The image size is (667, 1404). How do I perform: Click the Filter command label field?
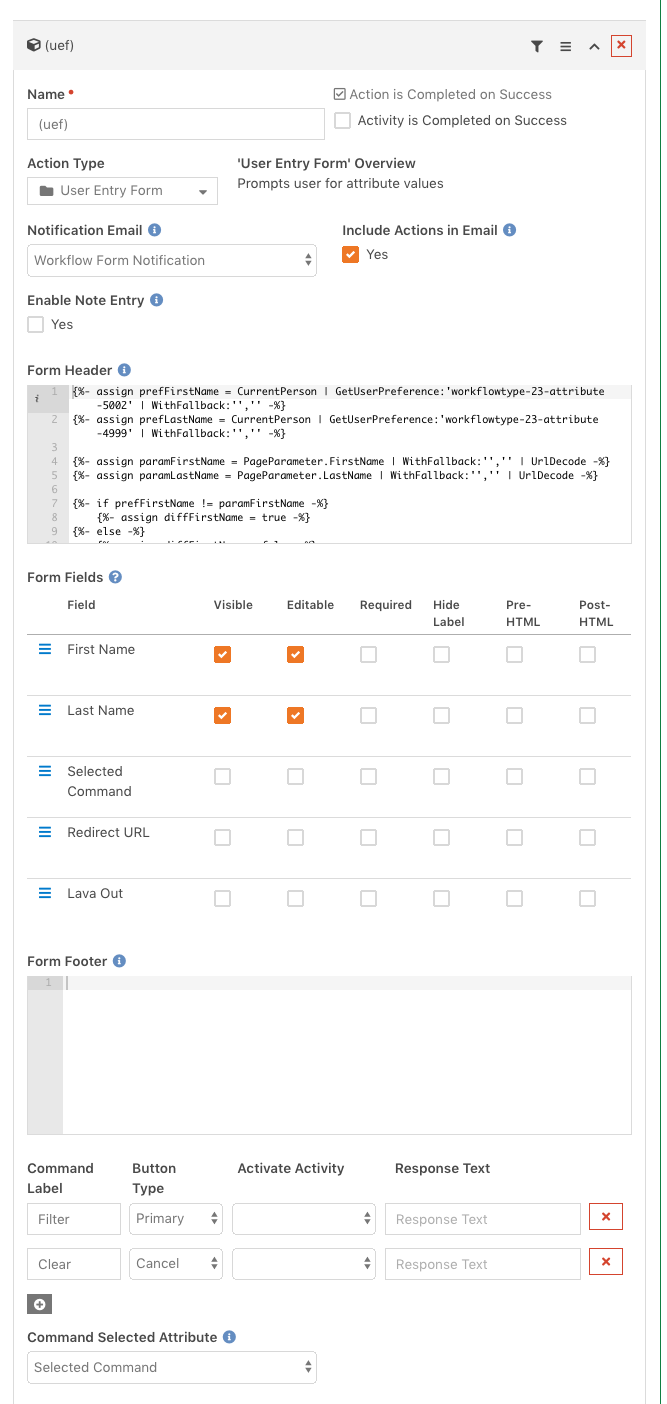[x=74, y=1219]
